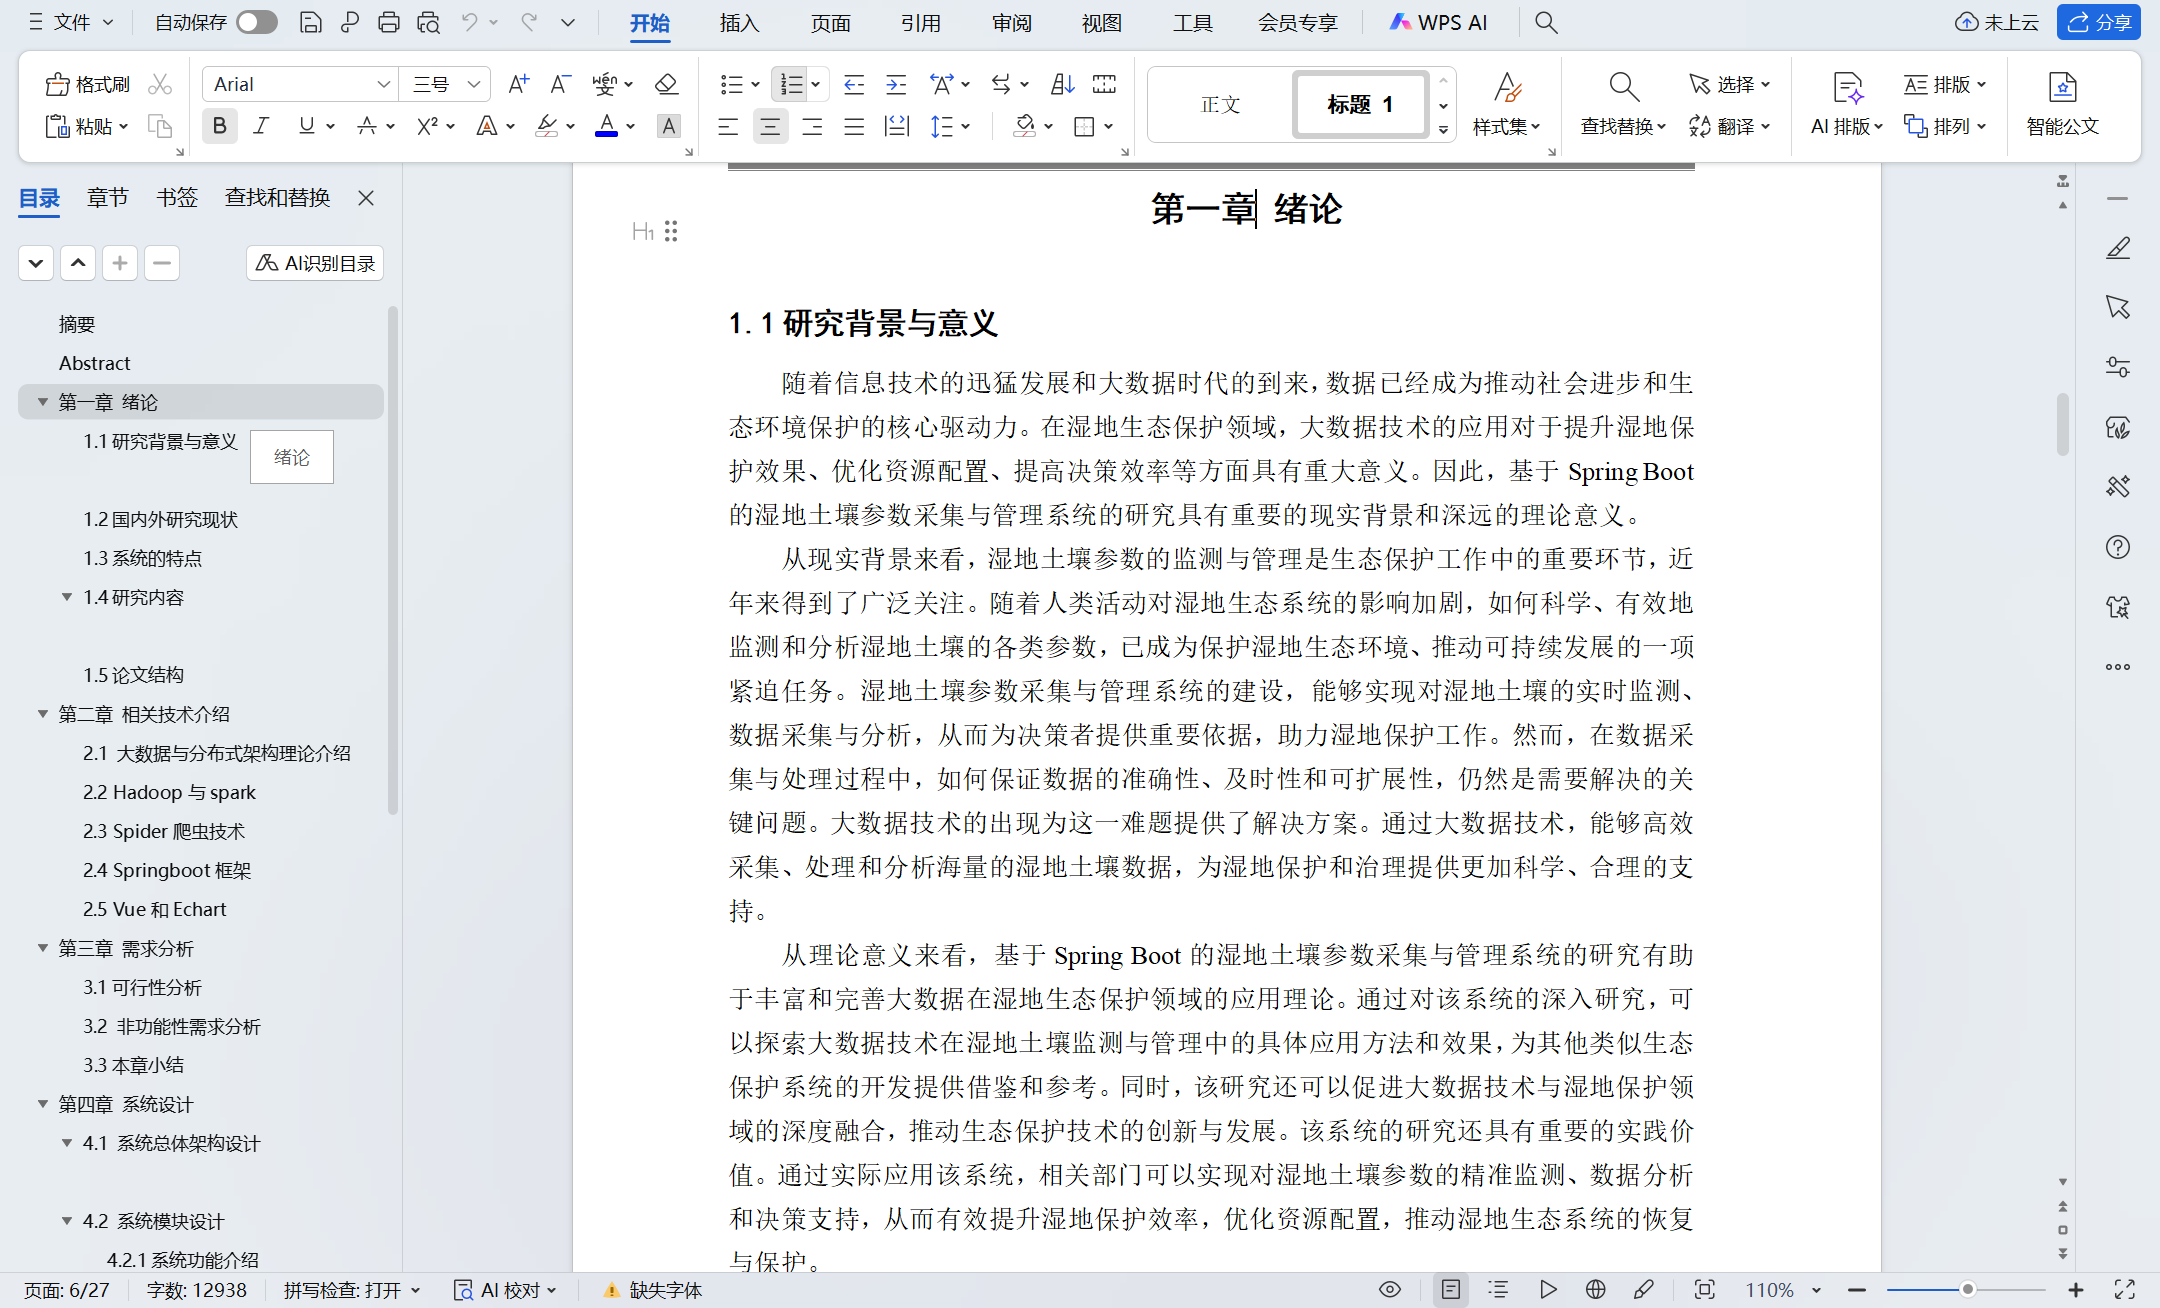Apply the 标题 1 style
Viewport: 2160px width, 1308px height.
click(x=1360, y=104)
